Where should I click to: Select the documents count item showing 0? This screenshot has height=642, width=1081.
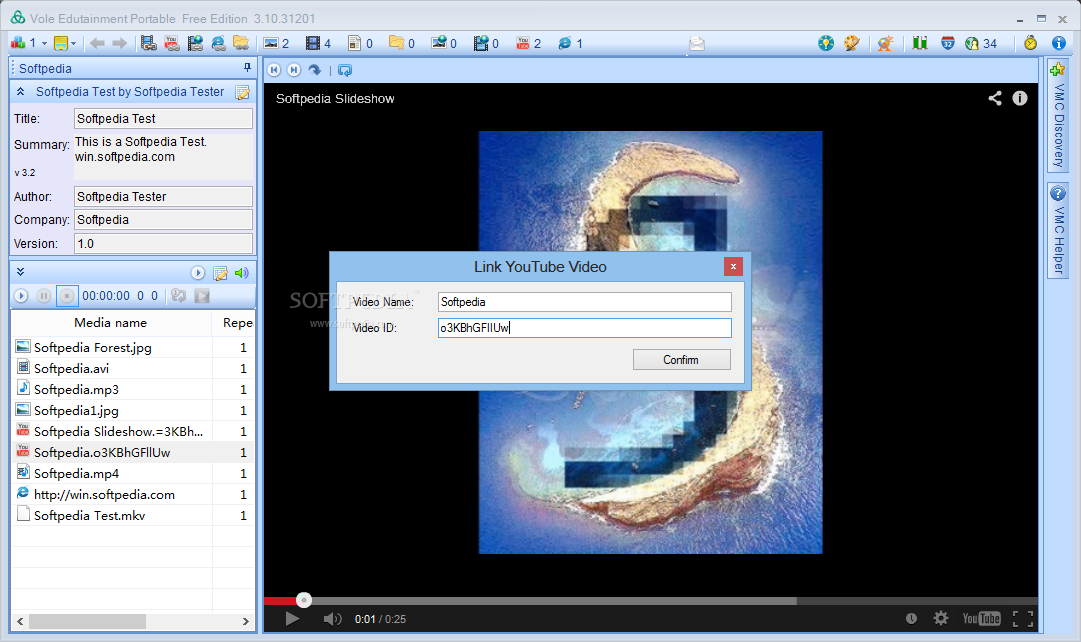pyautogui.click(x=361, y=43)
